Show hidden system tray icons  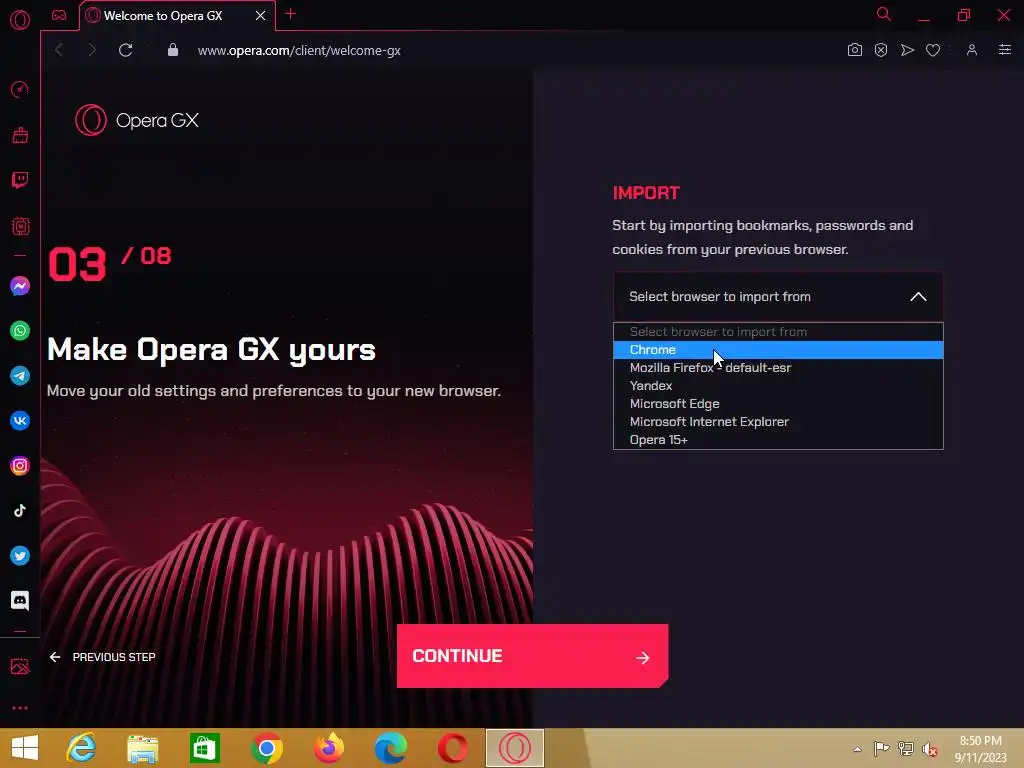tap(857, 749)
